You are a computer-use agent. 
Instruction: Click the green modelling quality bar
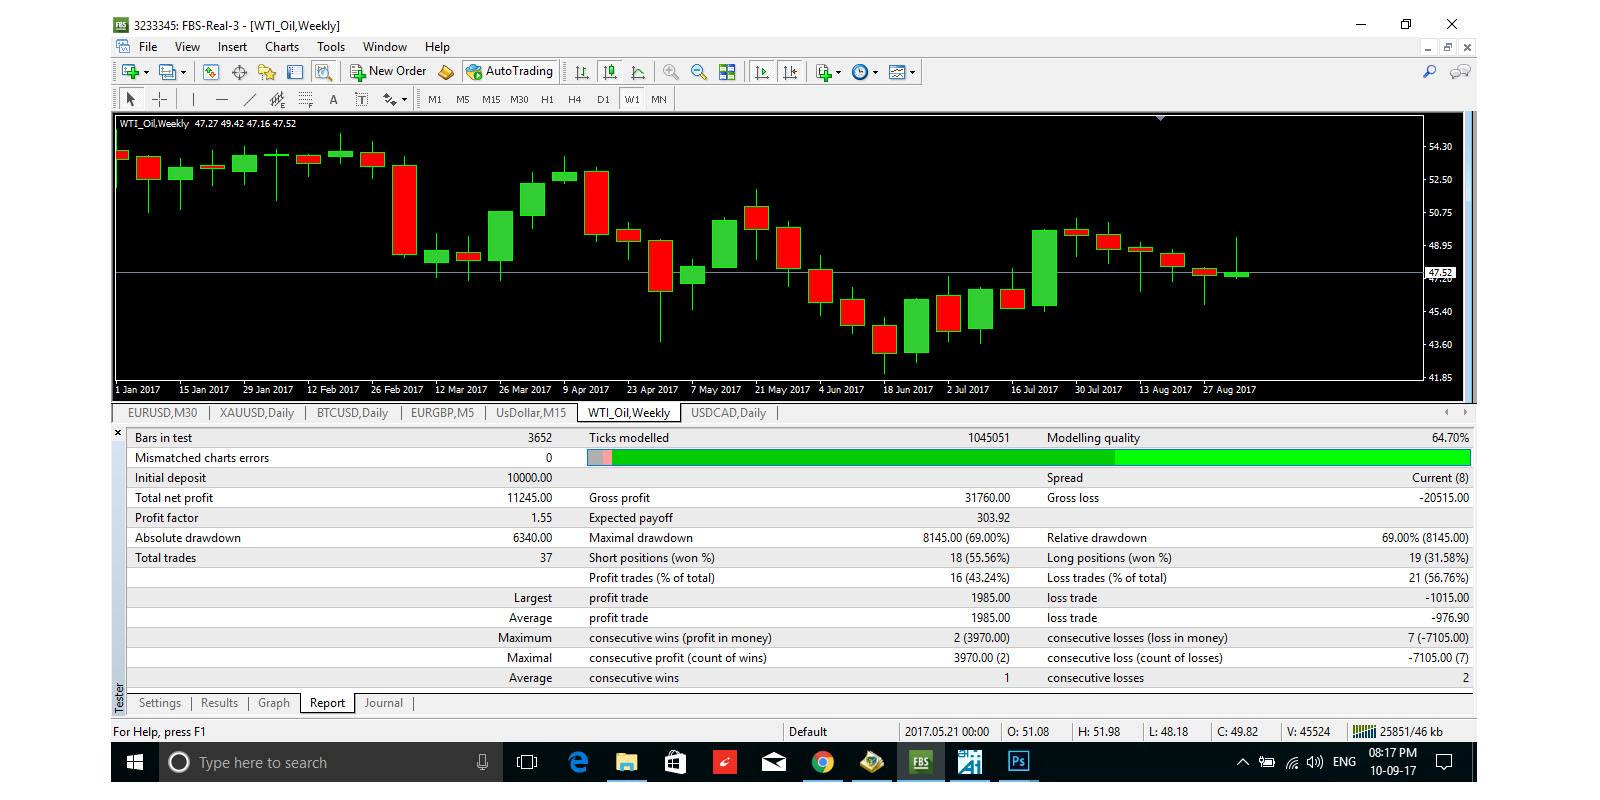pos(1029,458)
